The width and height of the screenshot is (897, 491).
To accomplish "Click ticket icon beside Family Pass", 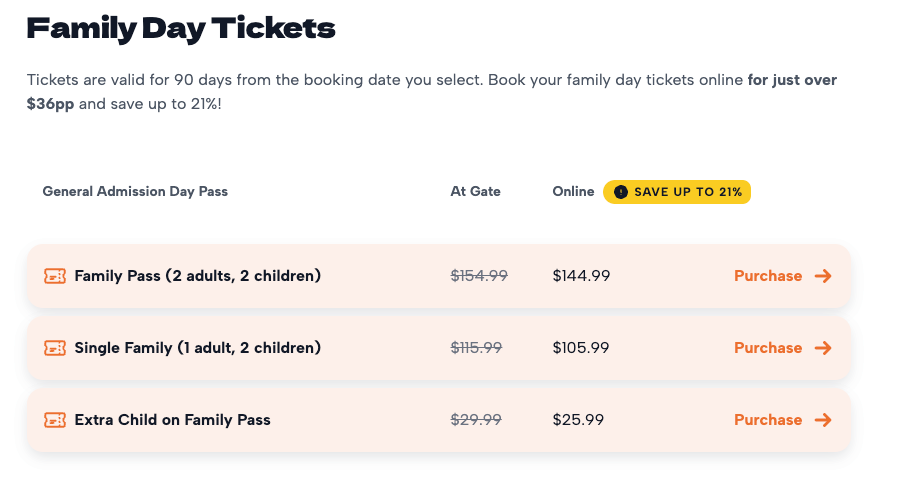I will point(55,276).
